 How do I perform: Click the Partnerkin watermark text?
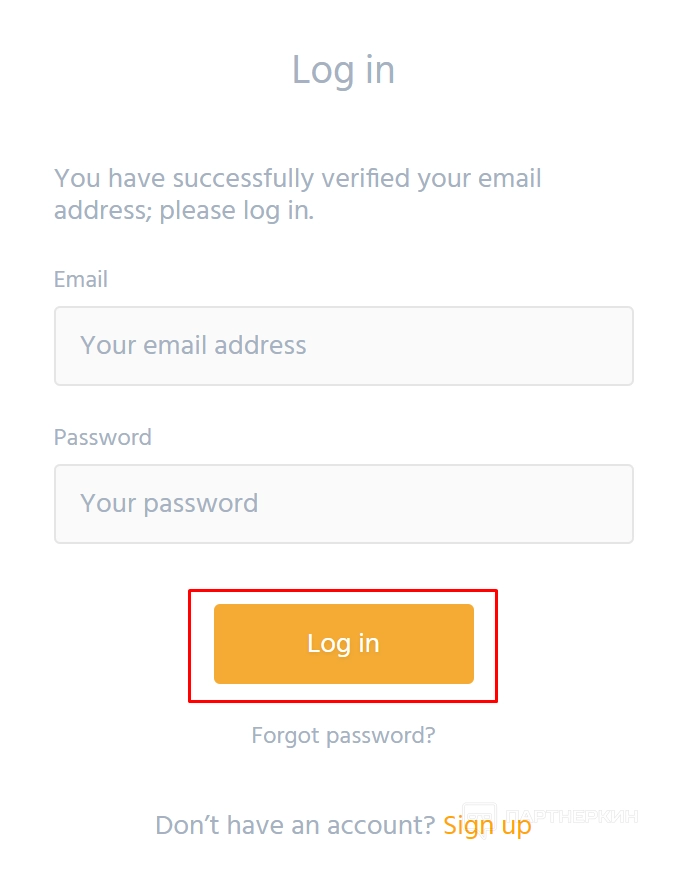pos(570,817)
